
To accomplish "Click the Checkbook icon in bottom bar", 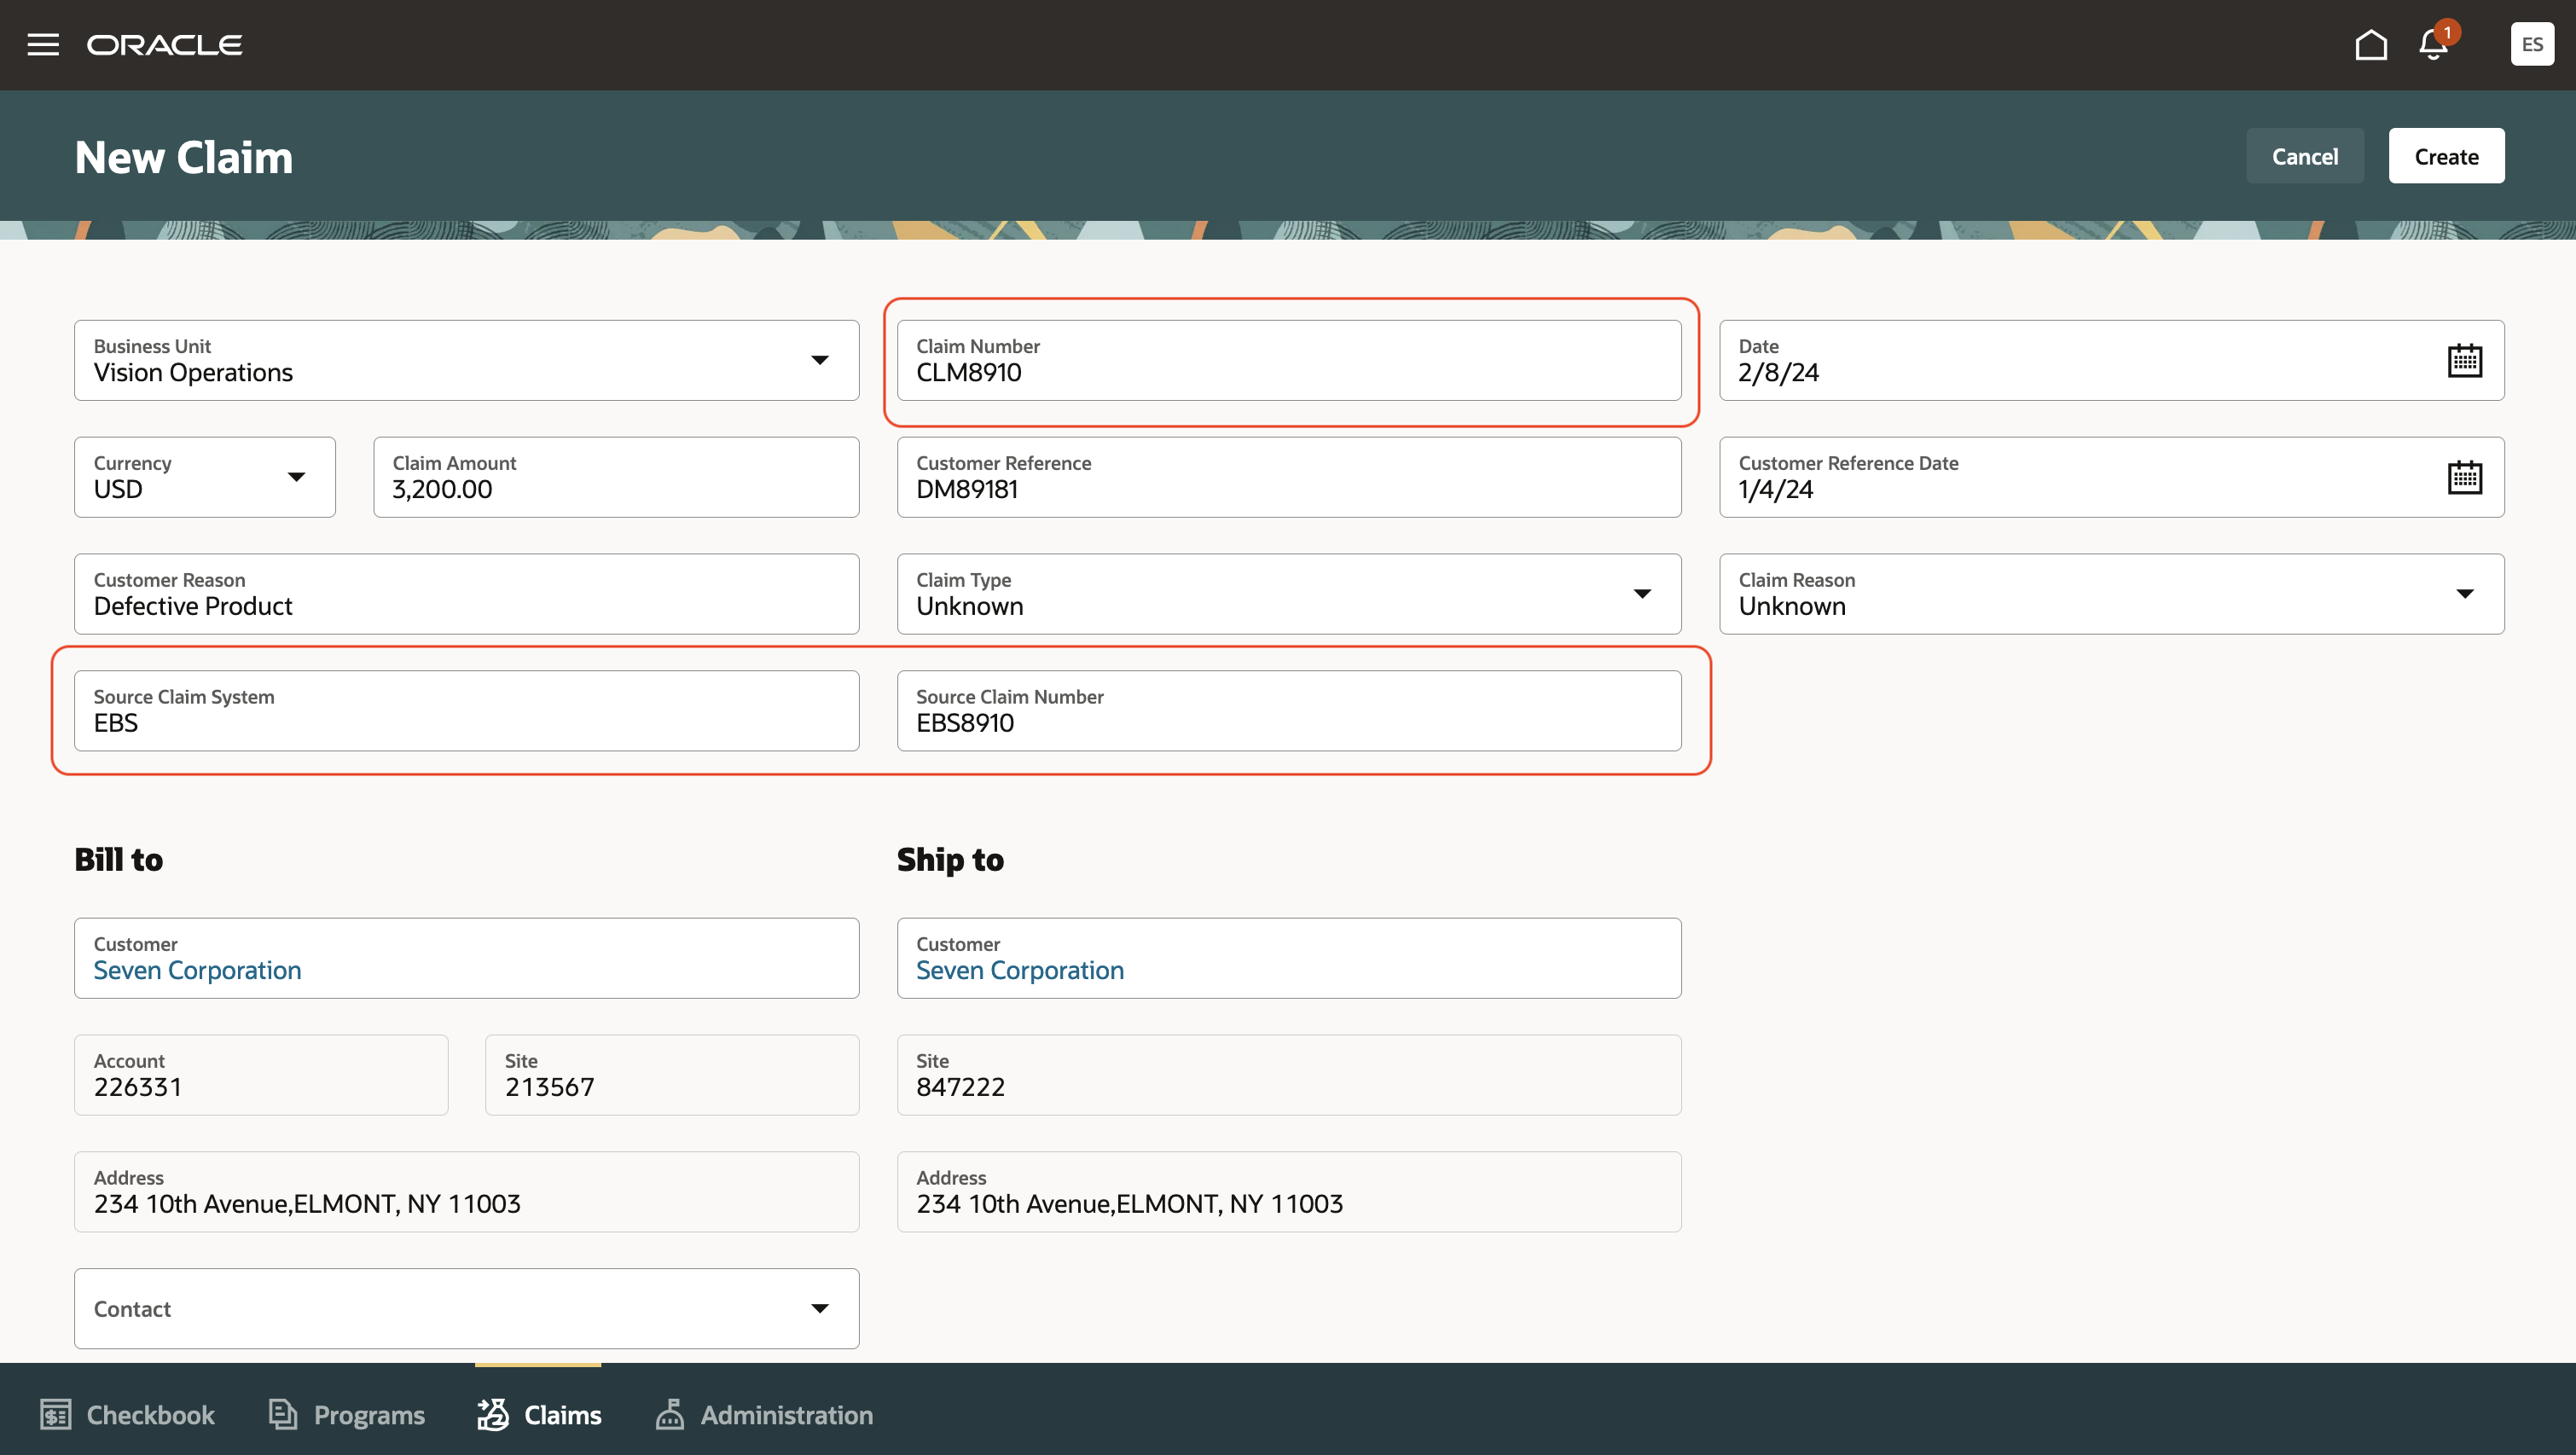I will coord(56,1414).
